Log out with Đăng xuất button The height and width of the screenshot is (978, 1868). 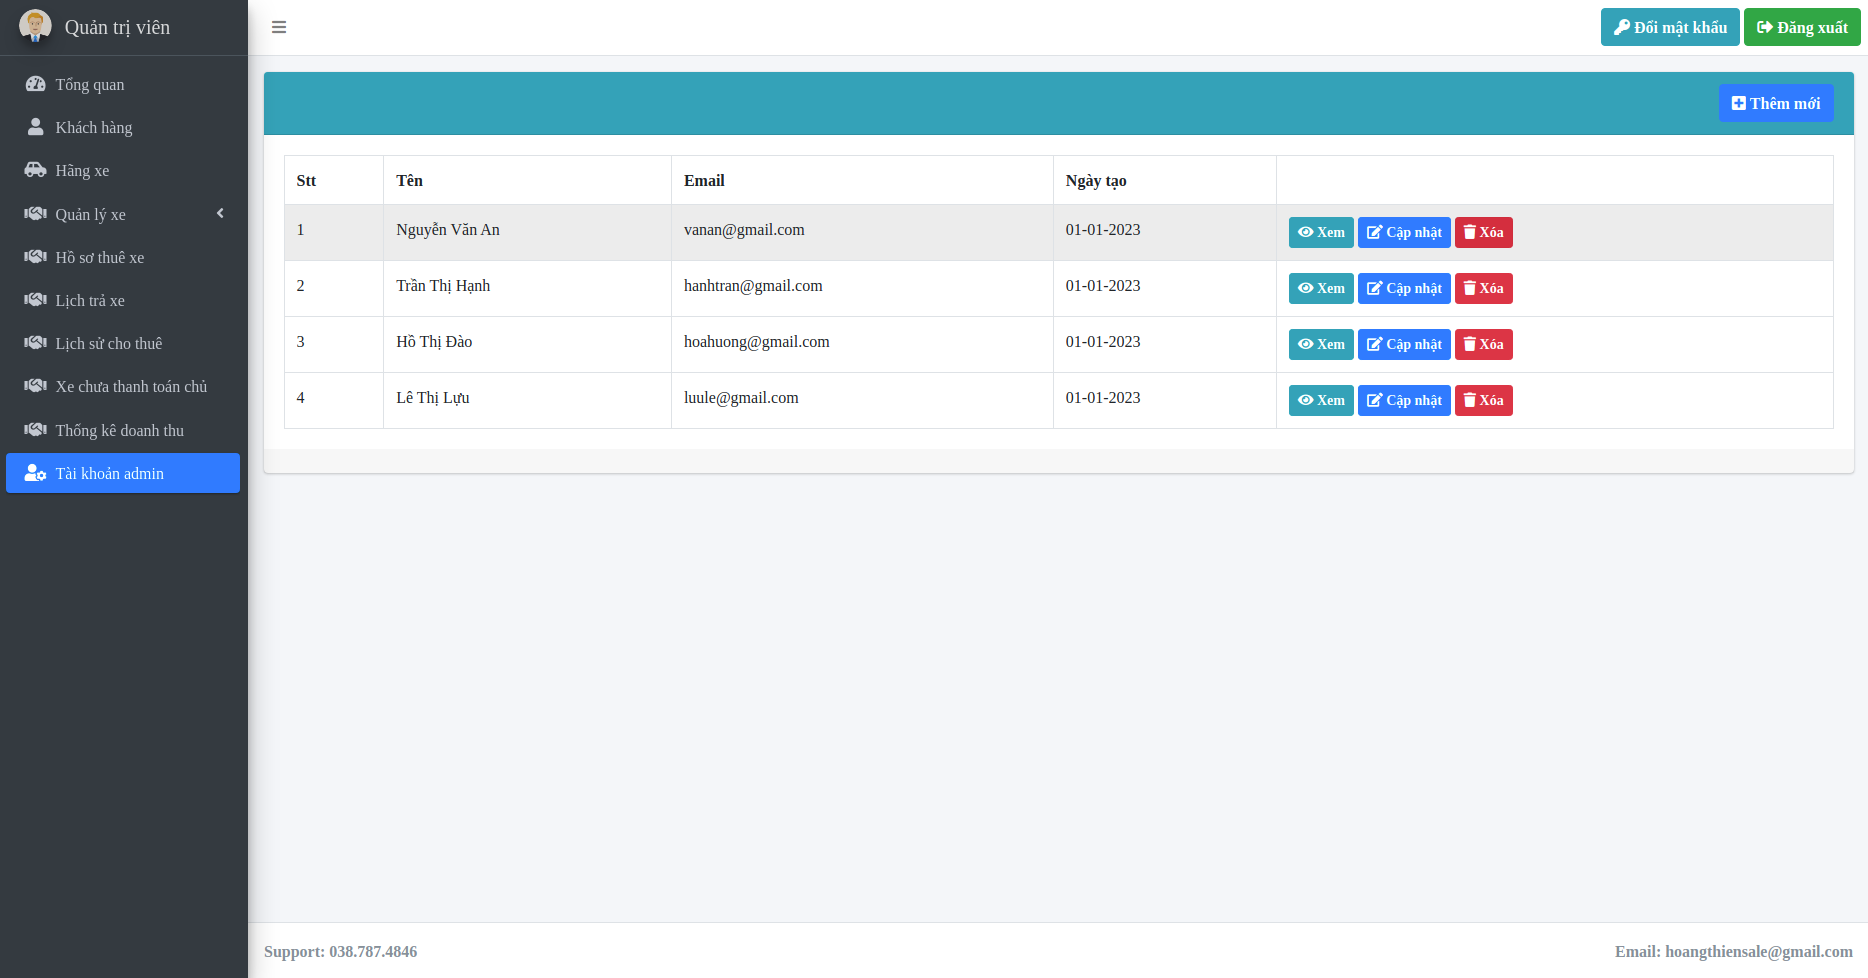point(1801,27)
